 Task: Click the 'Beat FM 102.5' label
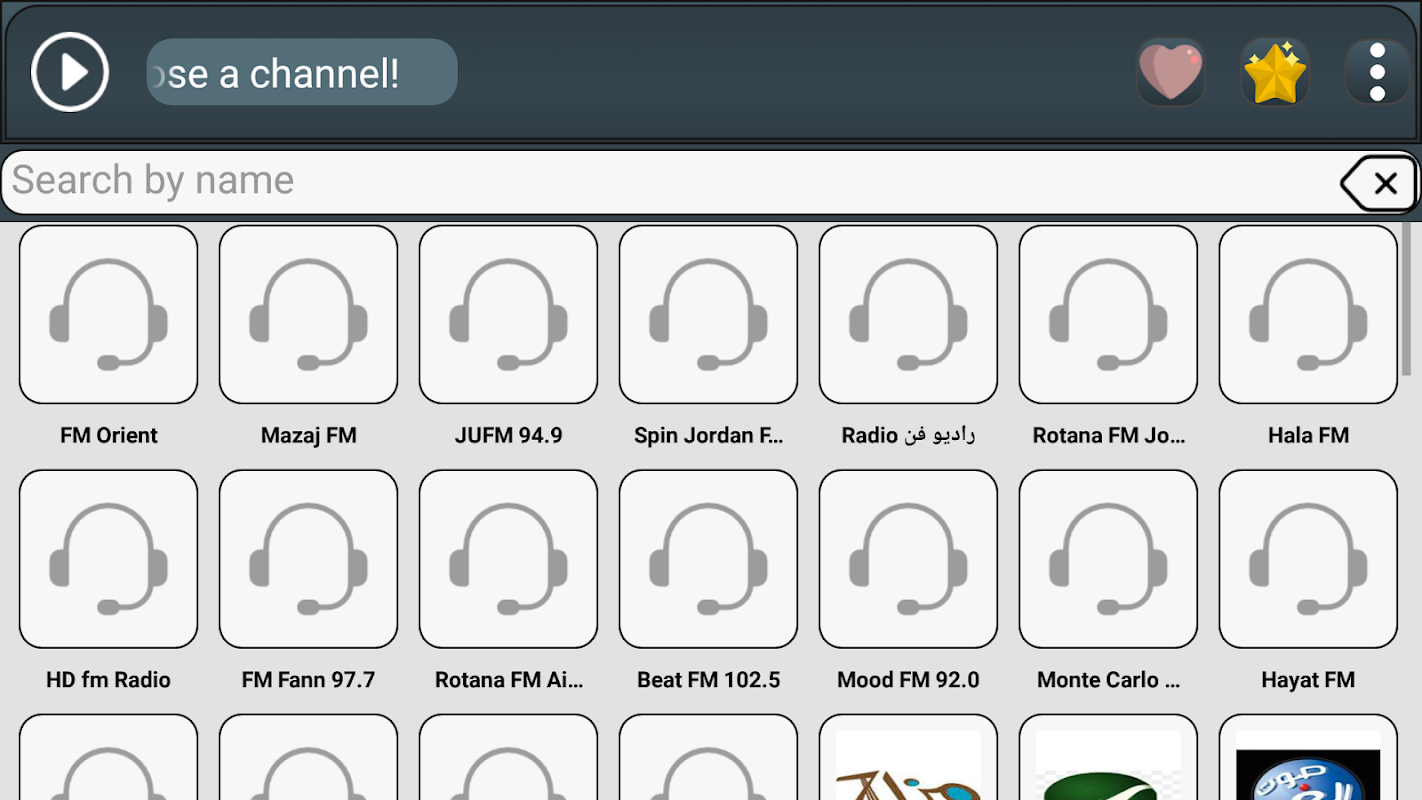click(x=708, y=680)
